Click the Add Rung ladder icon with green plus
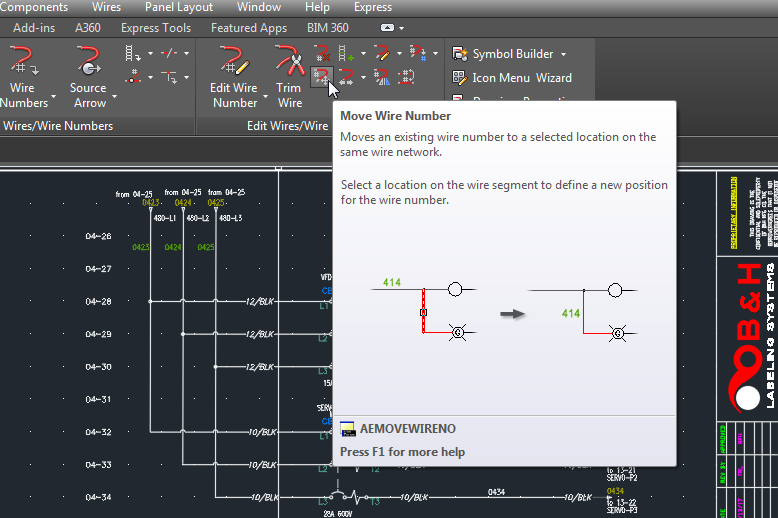This screenshot has height=518, width=778. coord(346,53)
